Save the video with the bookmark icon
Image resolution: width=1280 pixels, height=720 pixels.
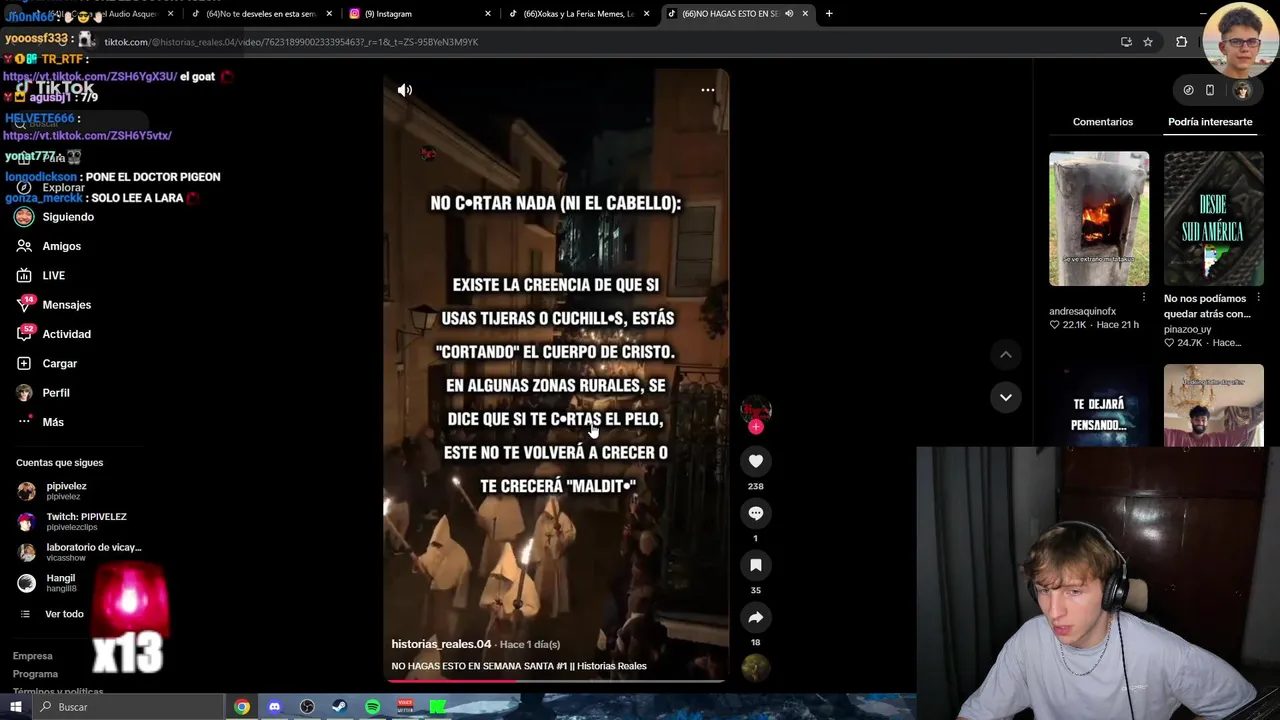(x=756, y=565)
